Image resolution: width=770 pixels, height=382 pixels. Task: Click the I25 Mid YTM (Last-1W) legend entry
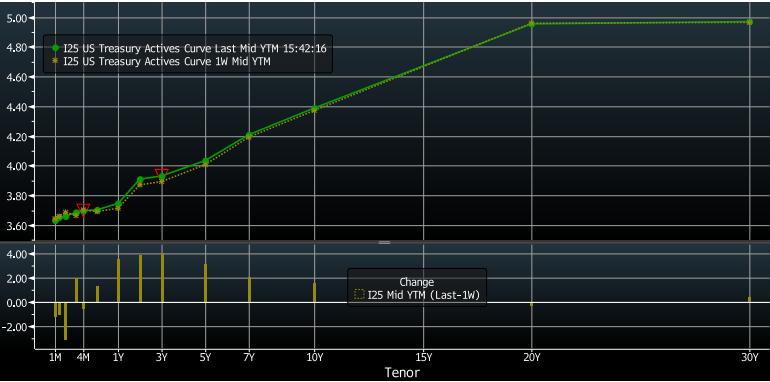point(417,295)
